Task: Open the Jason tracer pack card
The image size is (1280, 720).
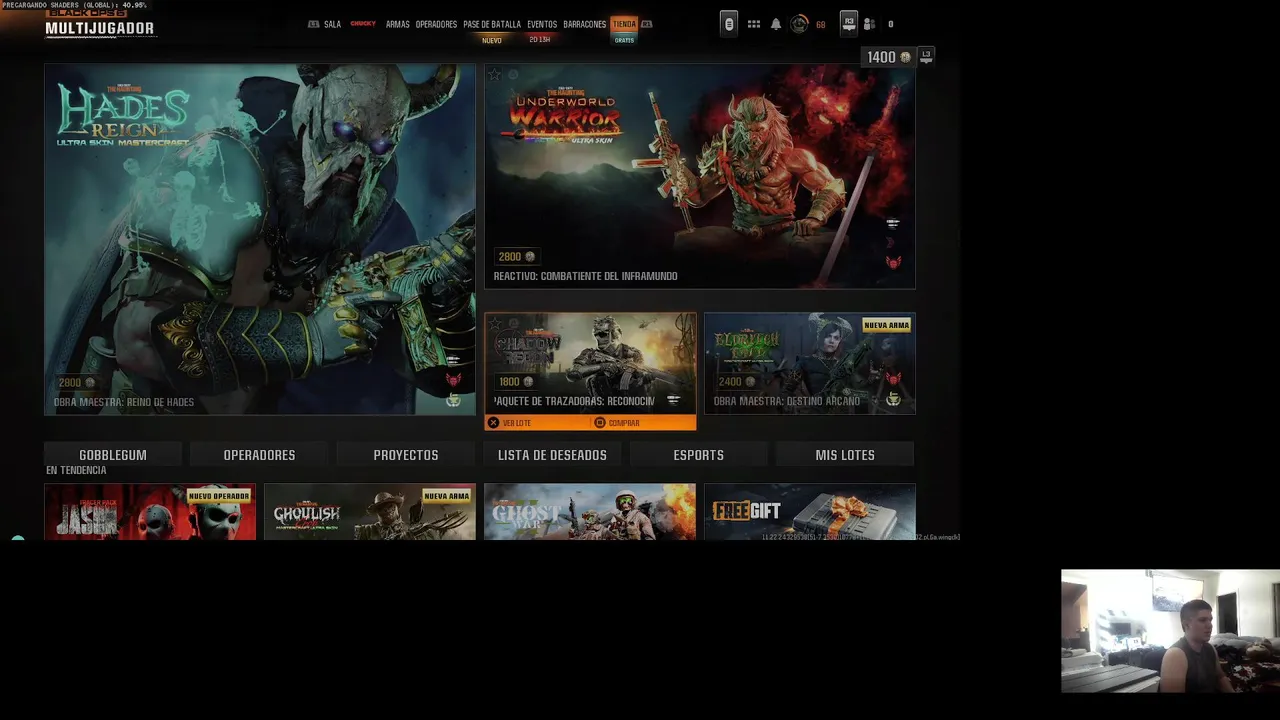Action: click(150, 512)
